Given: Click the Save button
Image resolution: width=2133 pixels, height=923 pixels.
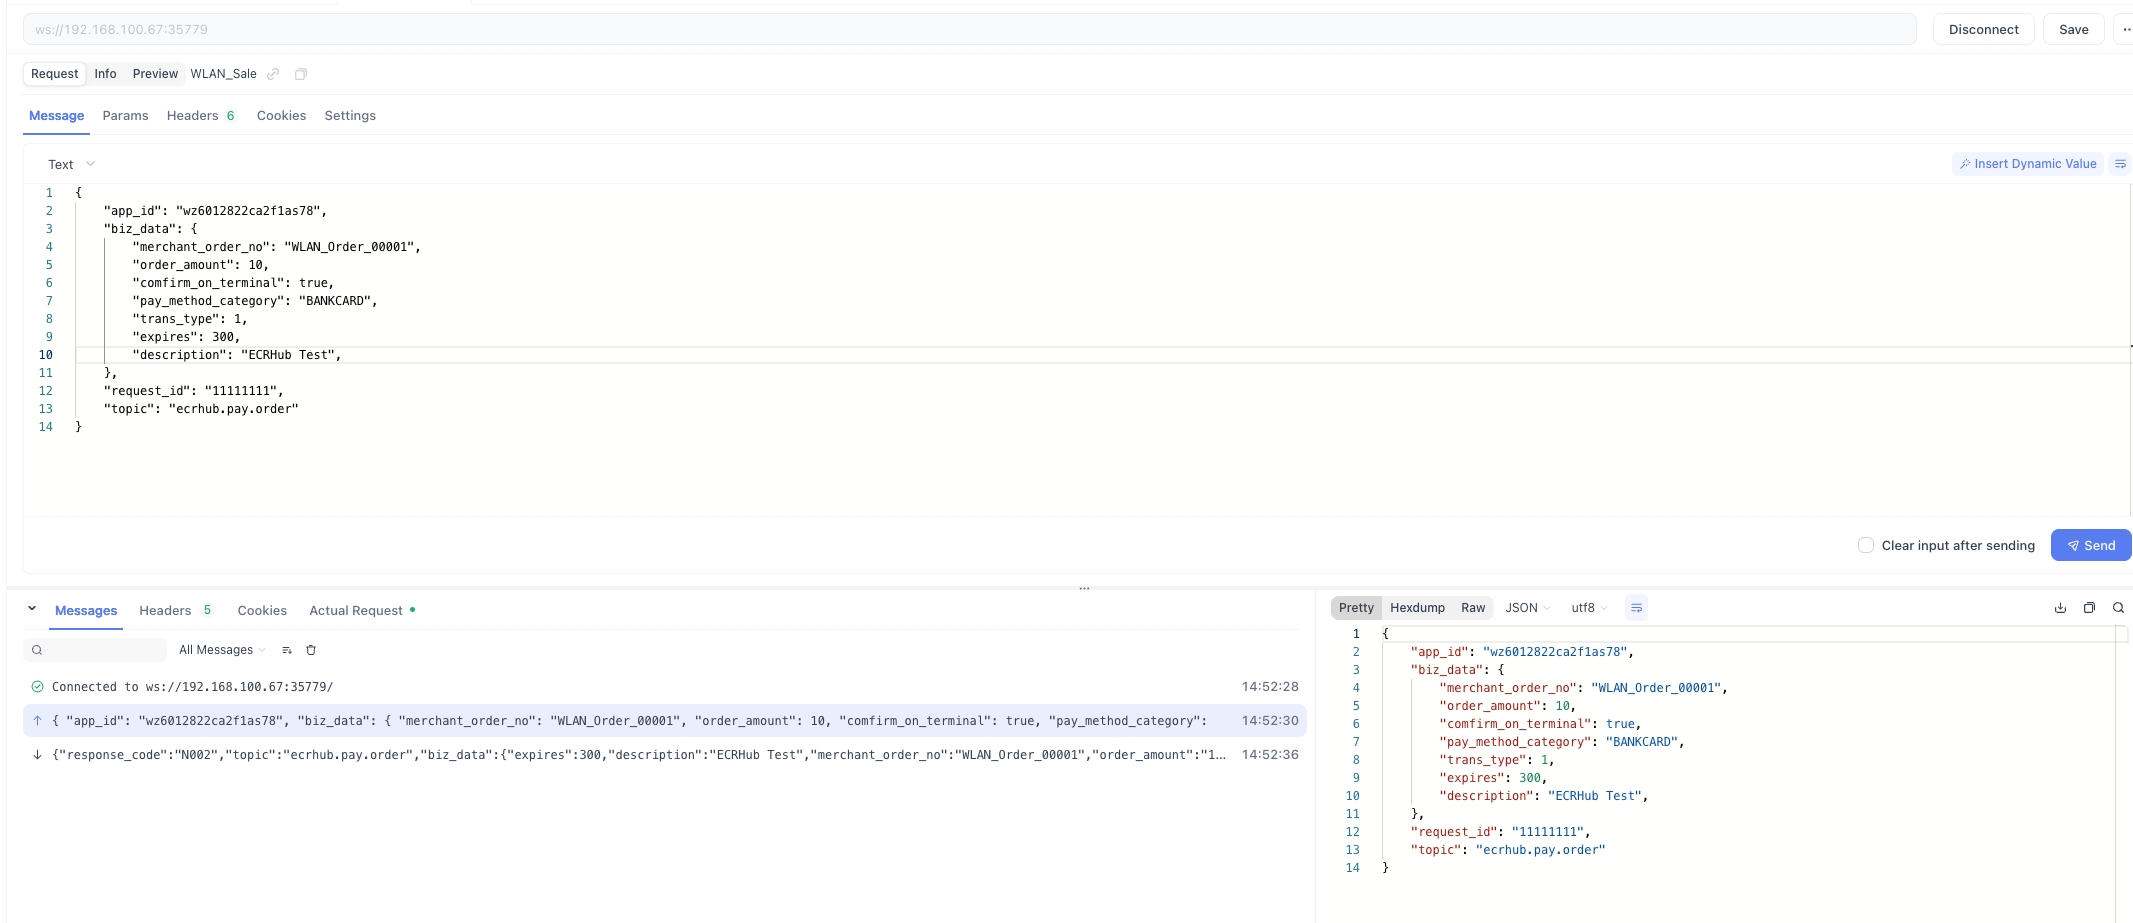Looking at the screenshot, I should coord(2073,29).
